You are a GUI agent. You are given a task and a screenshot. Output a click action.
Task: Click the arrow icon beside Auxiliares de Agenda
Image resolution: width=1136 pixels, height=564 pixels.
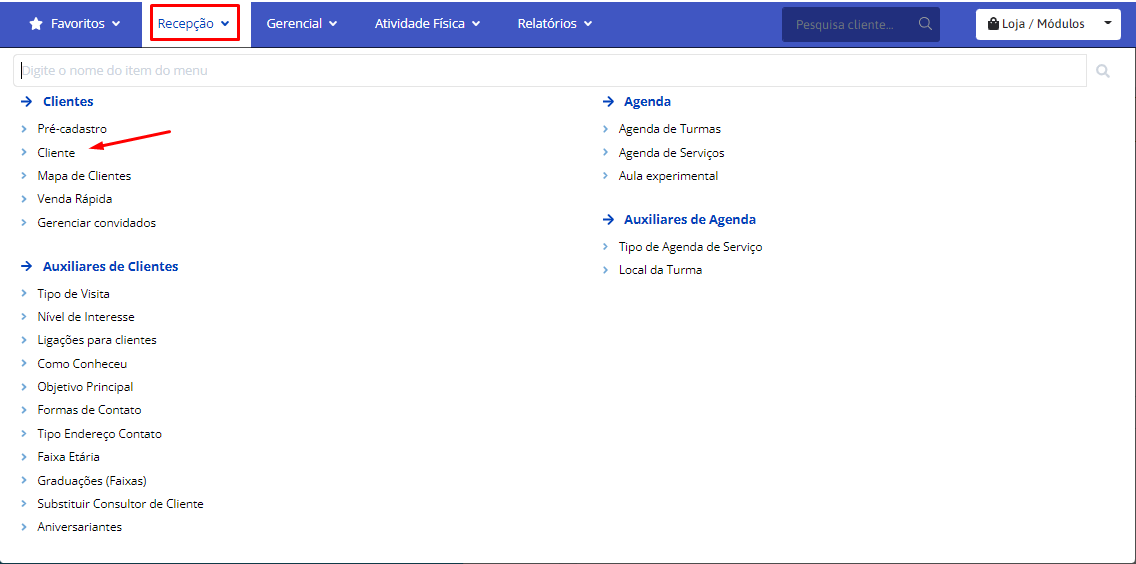tap(608, 220)
